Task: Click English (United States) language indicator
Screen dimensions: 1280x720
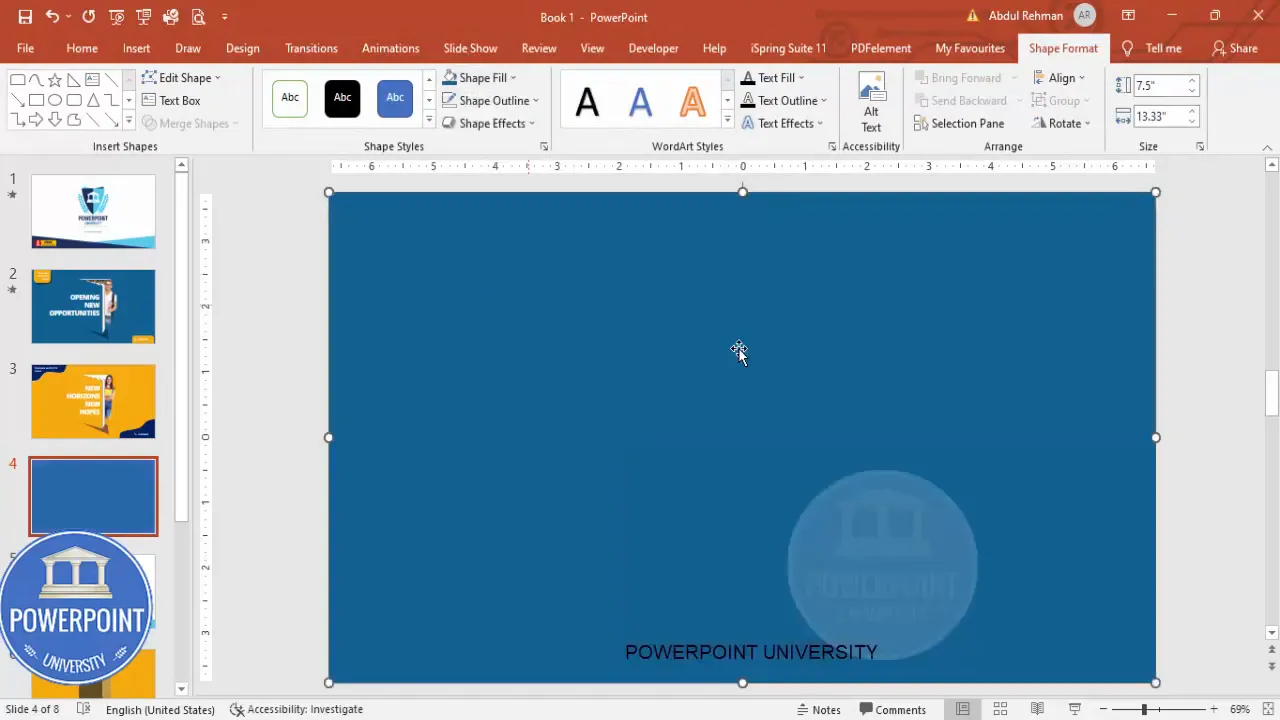Action: (x=160, y=709)
